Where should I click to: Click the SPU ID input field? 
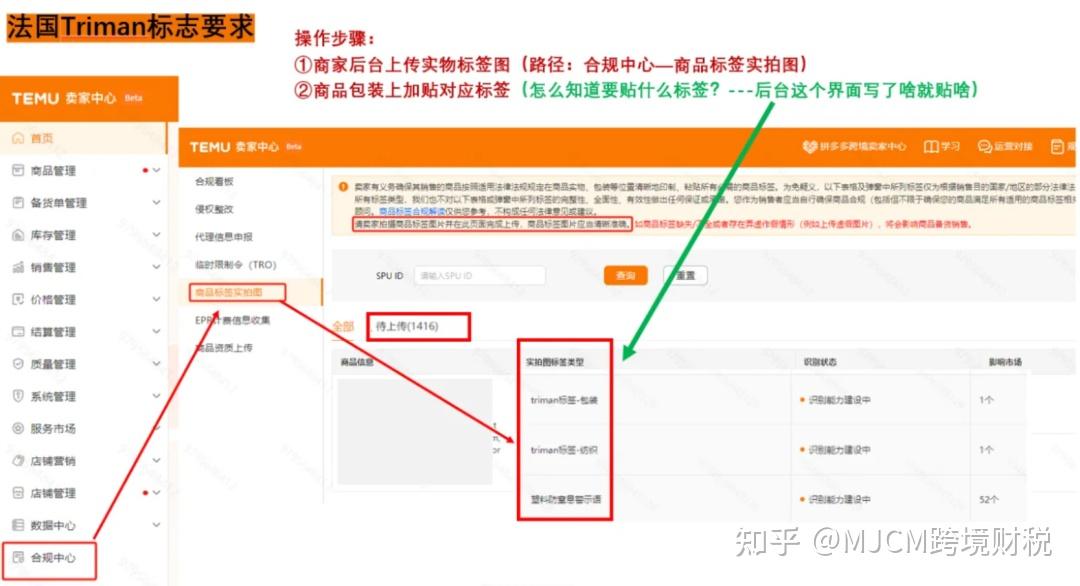click(478, 275)
